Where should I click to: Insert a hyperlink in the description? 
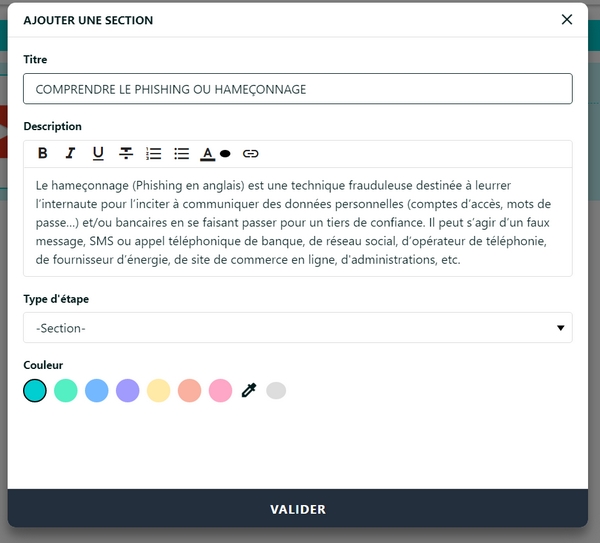coord(251,153)
